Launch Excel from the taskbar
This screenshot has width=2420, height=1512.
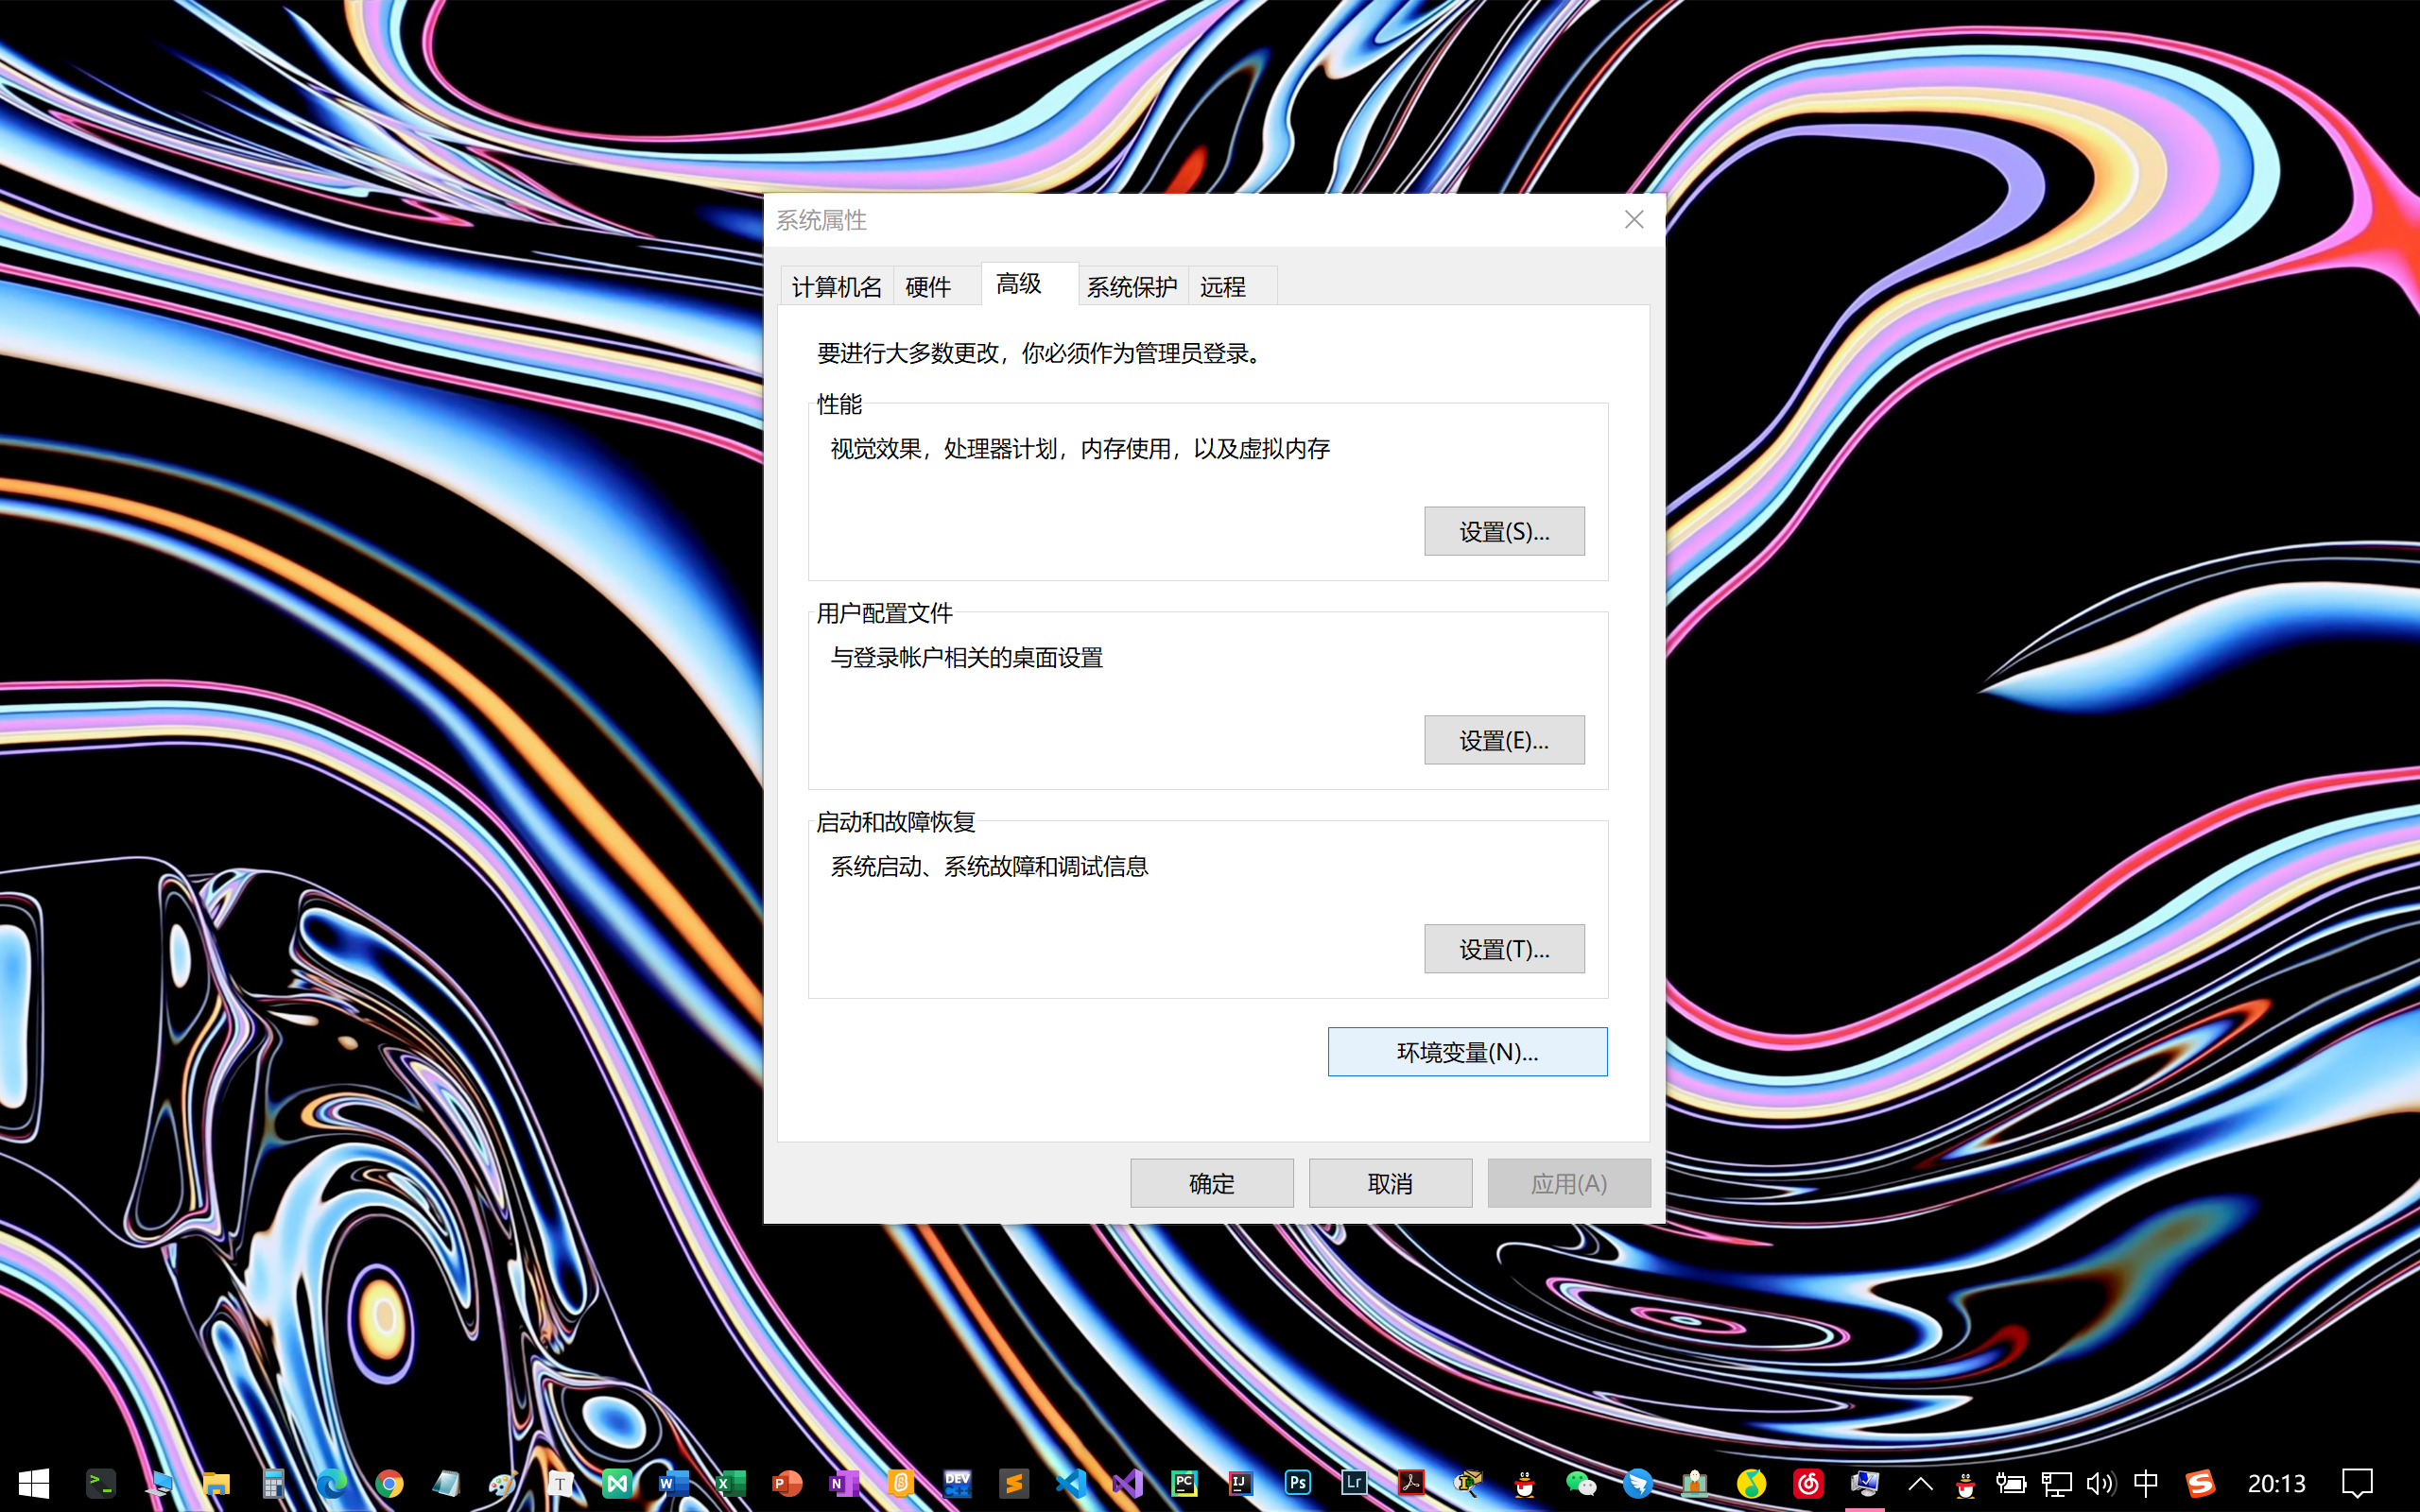[729, 1483]
